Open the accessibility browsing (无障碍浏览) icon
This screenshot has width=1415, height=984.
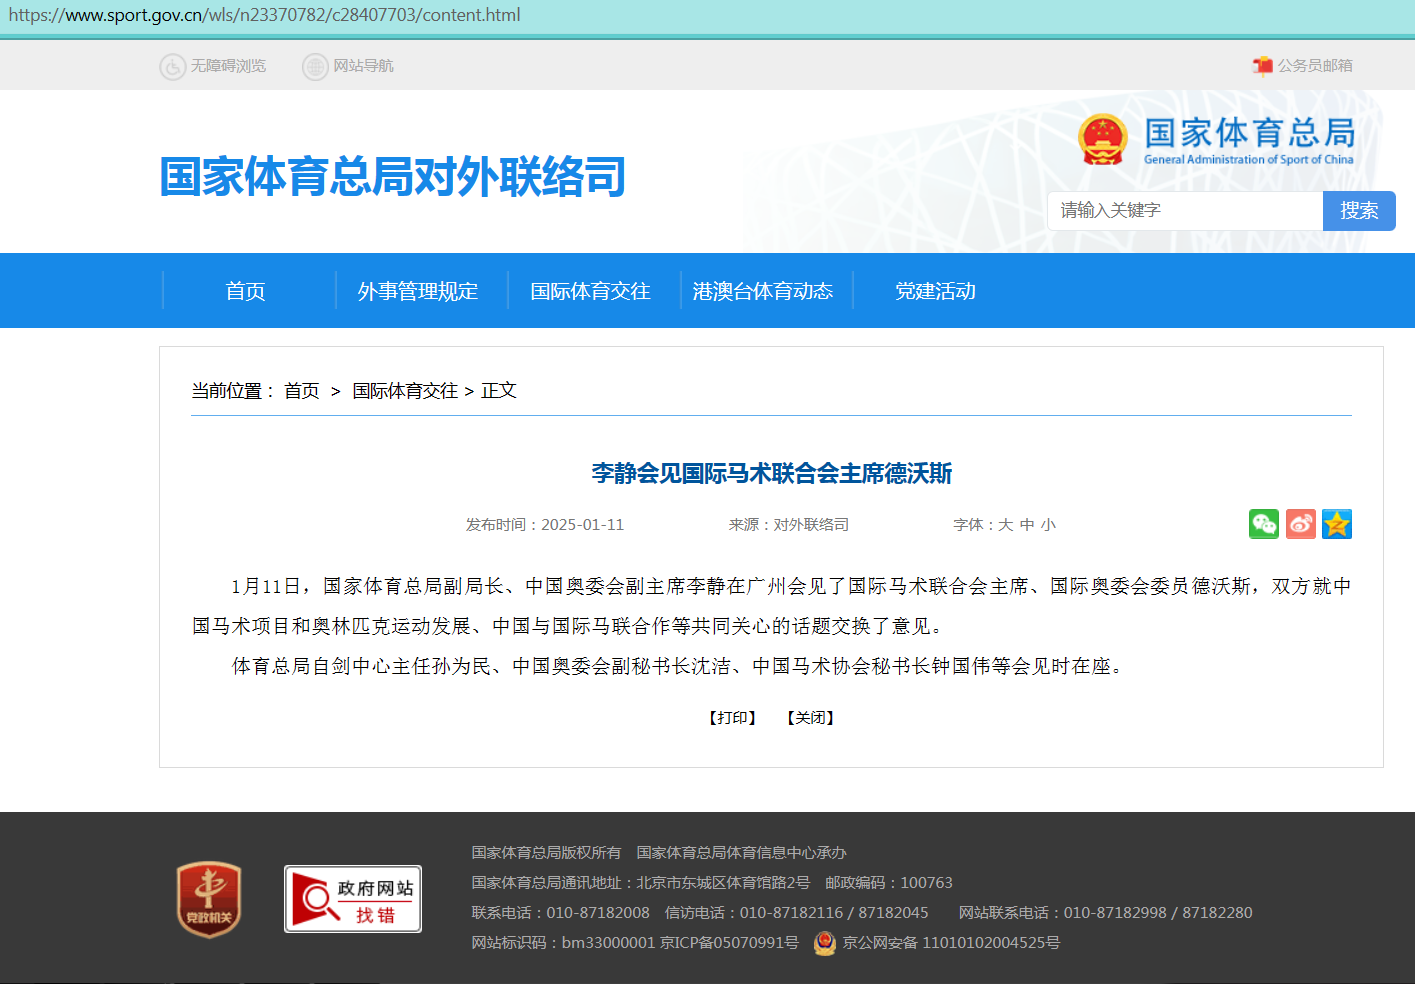coord(173,66)
